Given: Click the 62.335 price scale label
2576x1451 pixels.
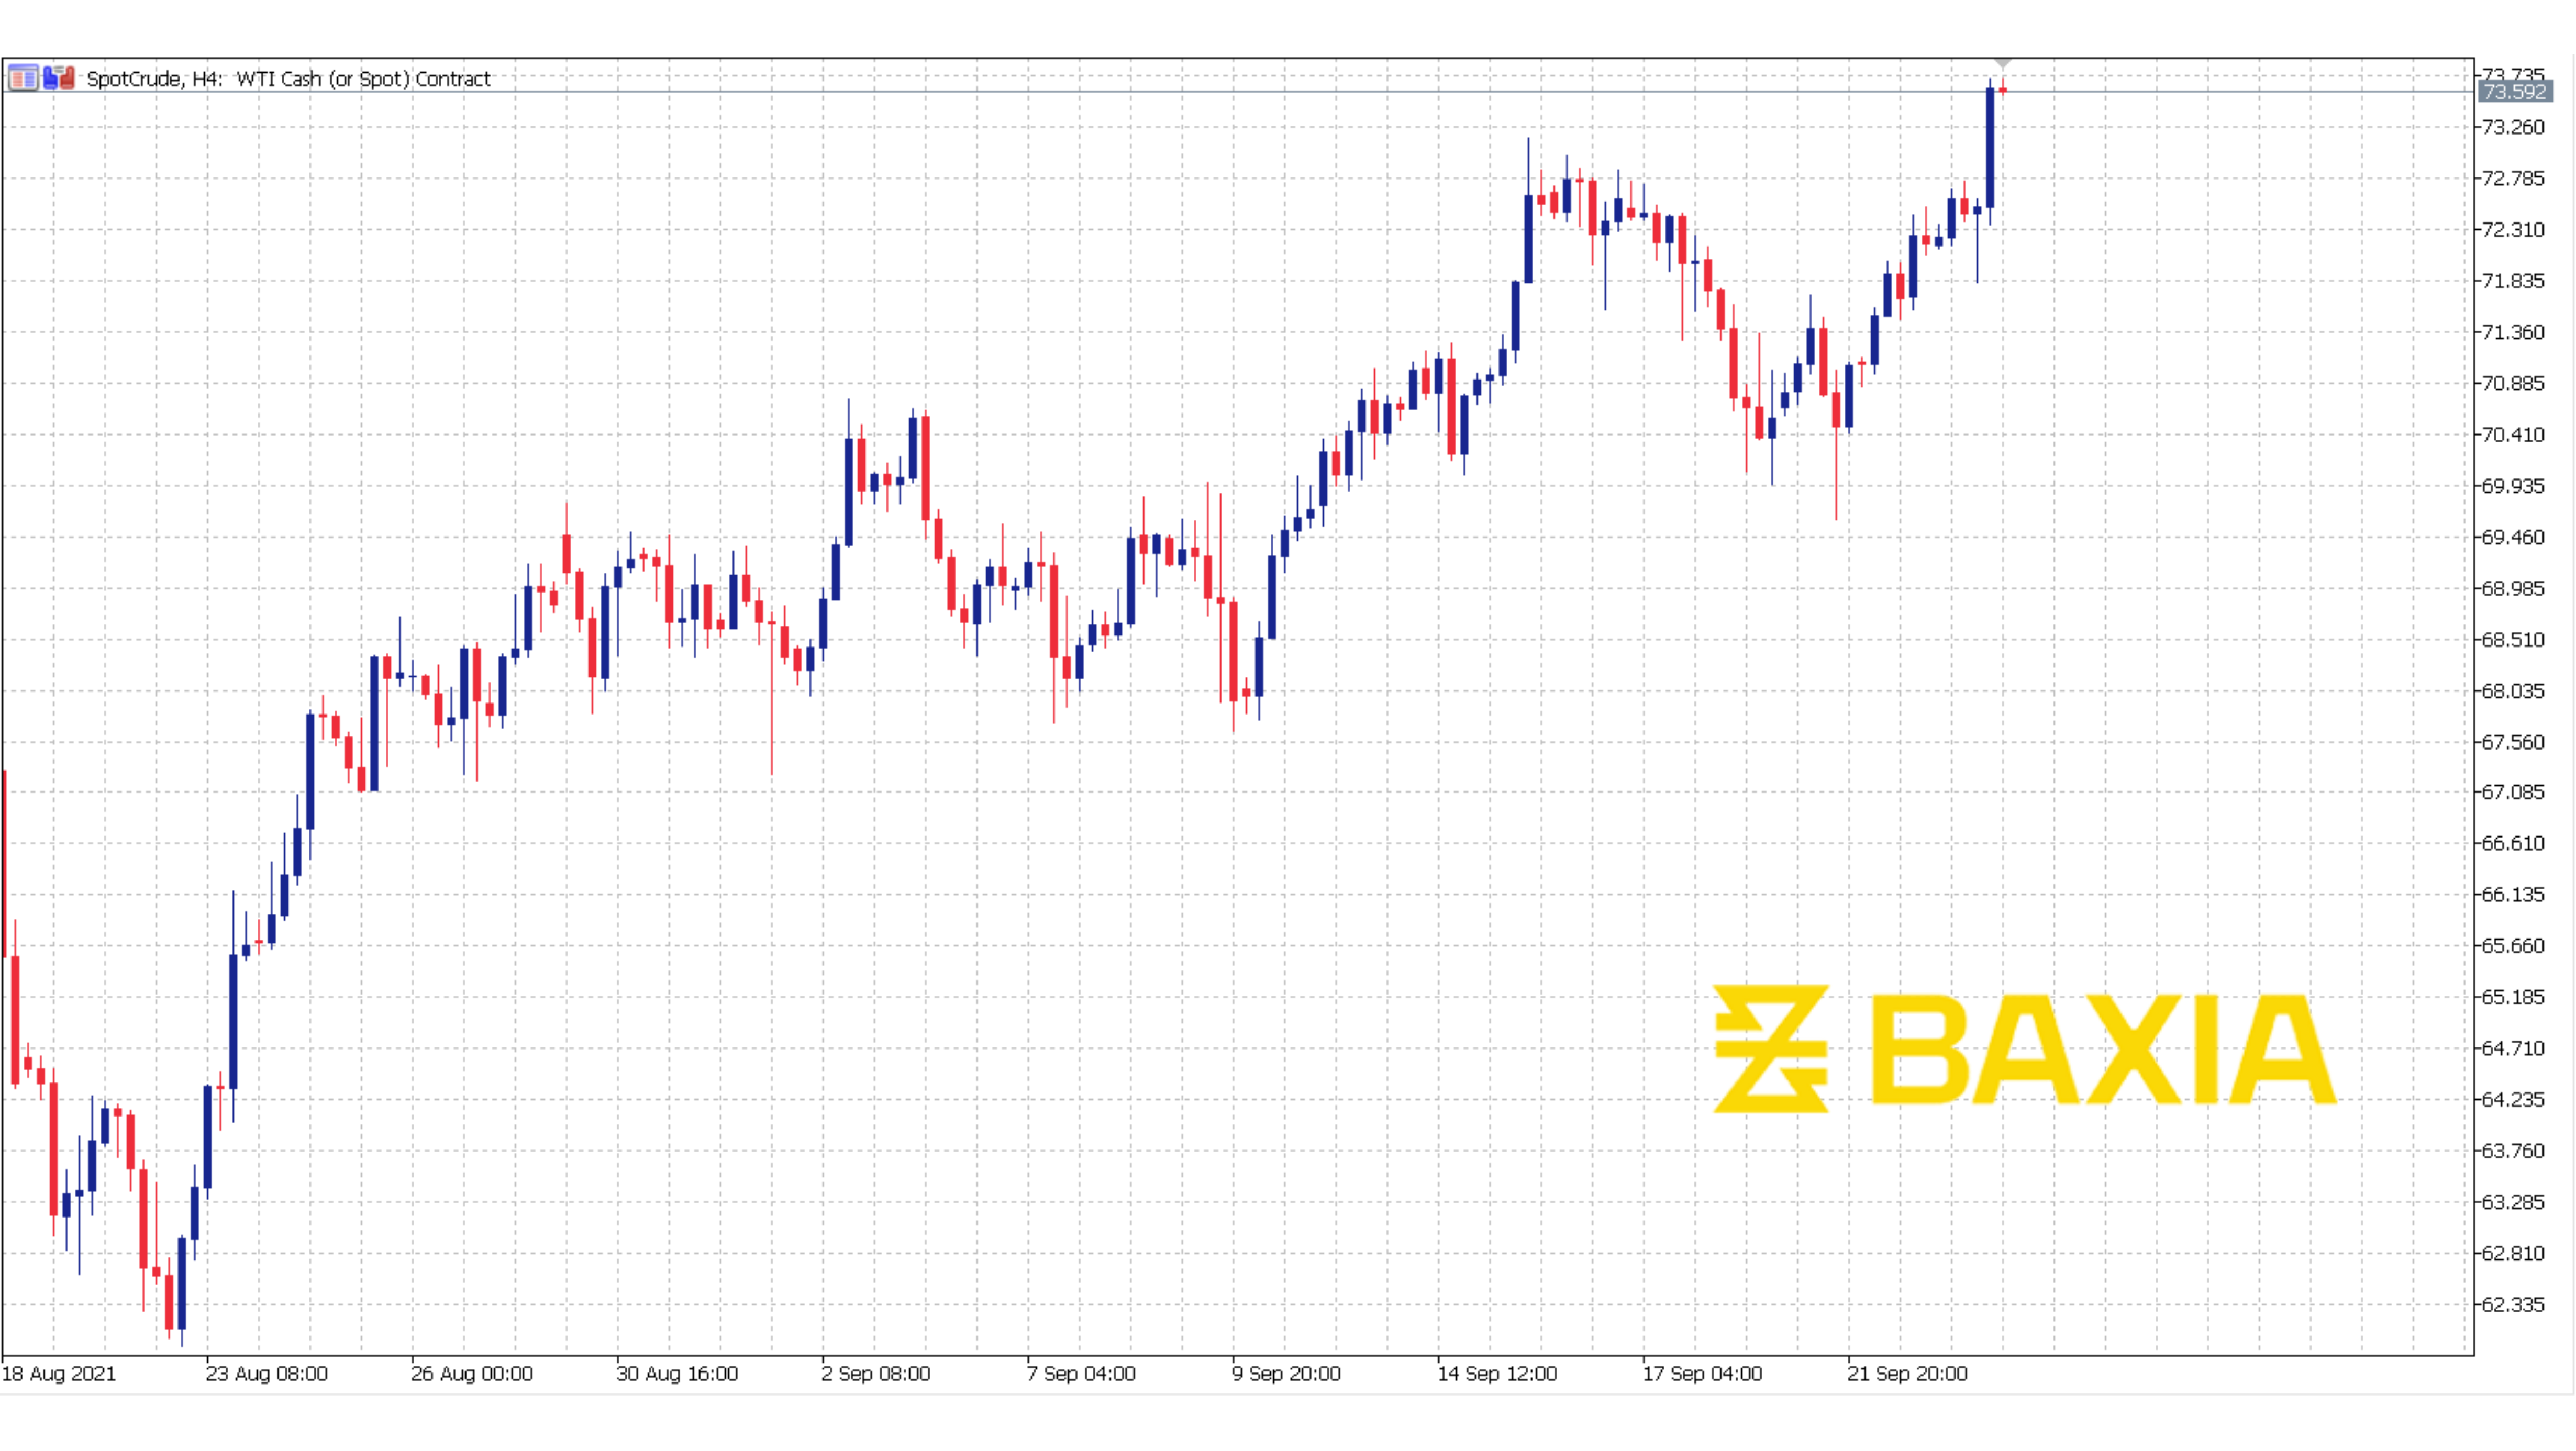Looking at the screenshot, I should (x=2513, y=1304).
